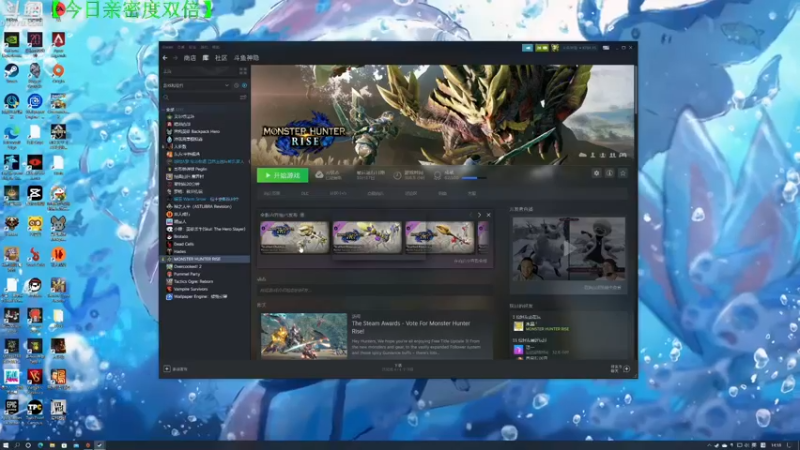Click the user avatar in title bar
Screen dimensions: 800x450
tap(555, 48)
